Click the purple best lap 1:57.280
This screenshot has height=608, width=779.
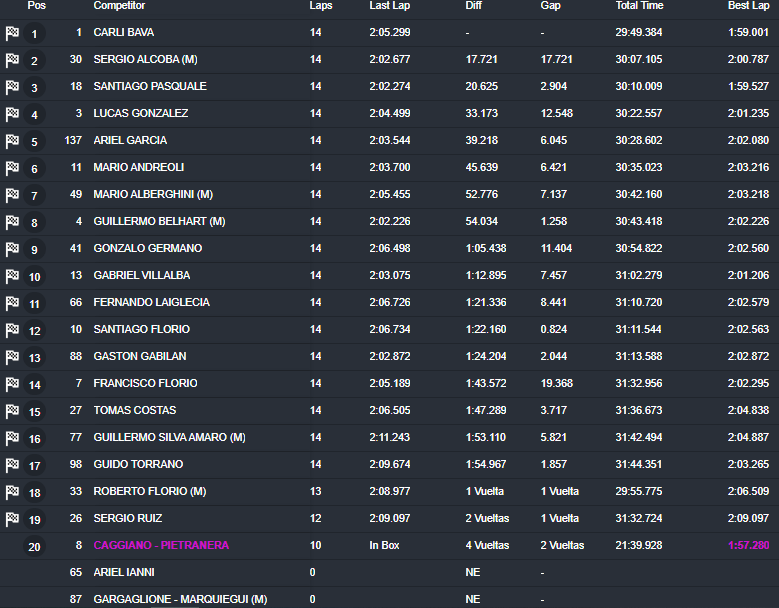coord(747,546)
